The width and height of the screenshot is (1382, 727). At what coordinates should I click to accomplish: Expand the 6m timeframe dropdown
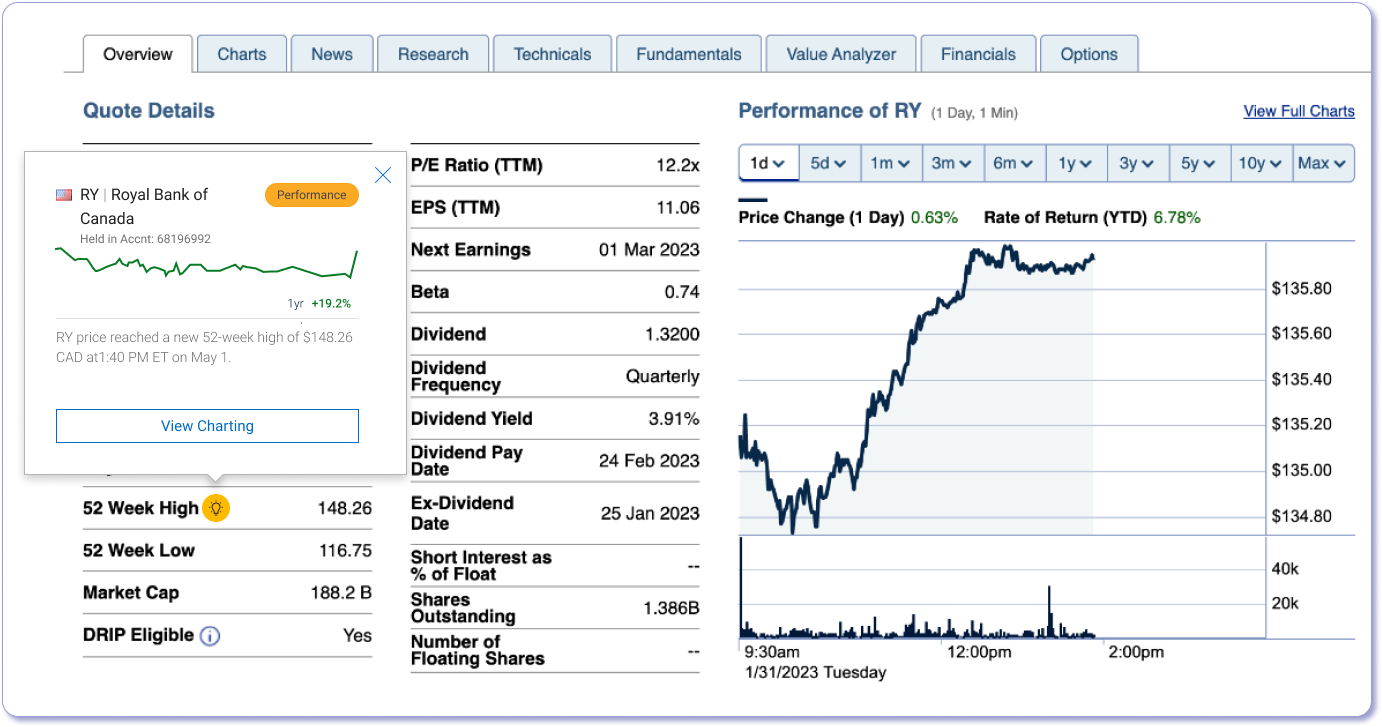(1015, 163)
